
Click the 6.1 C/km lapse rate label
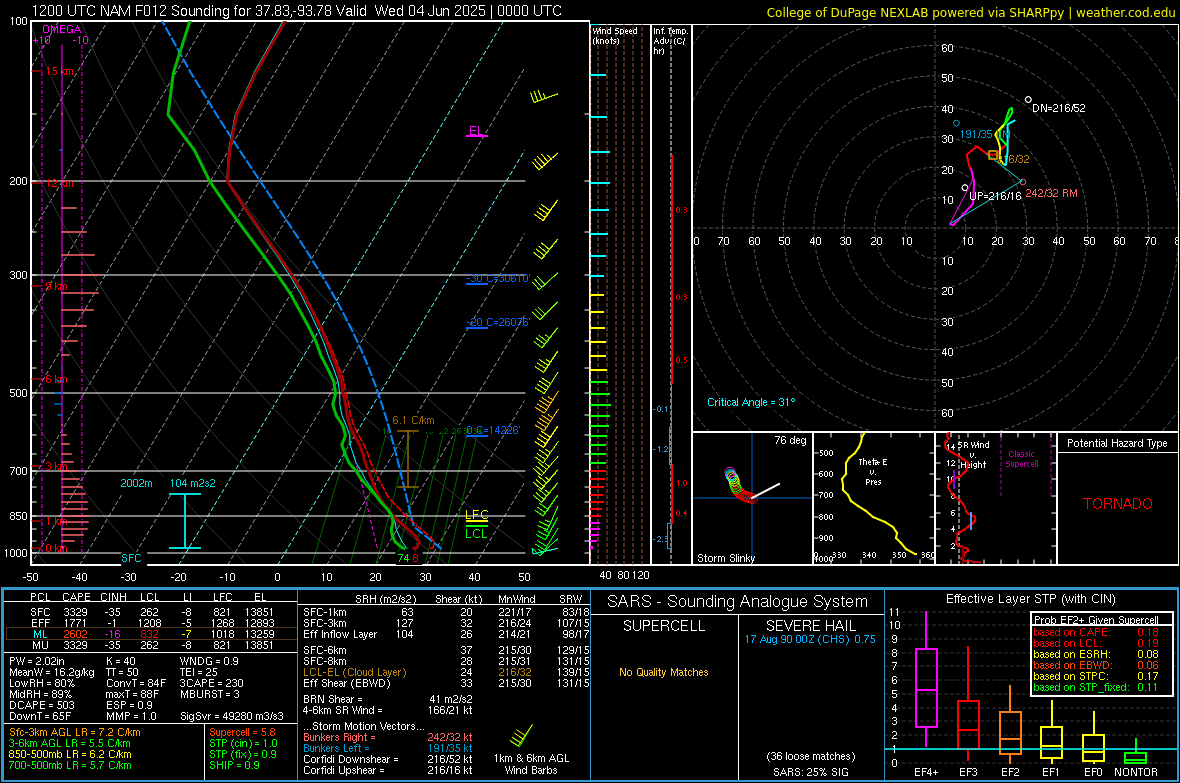pyautogui.click(x=413, y=420)
